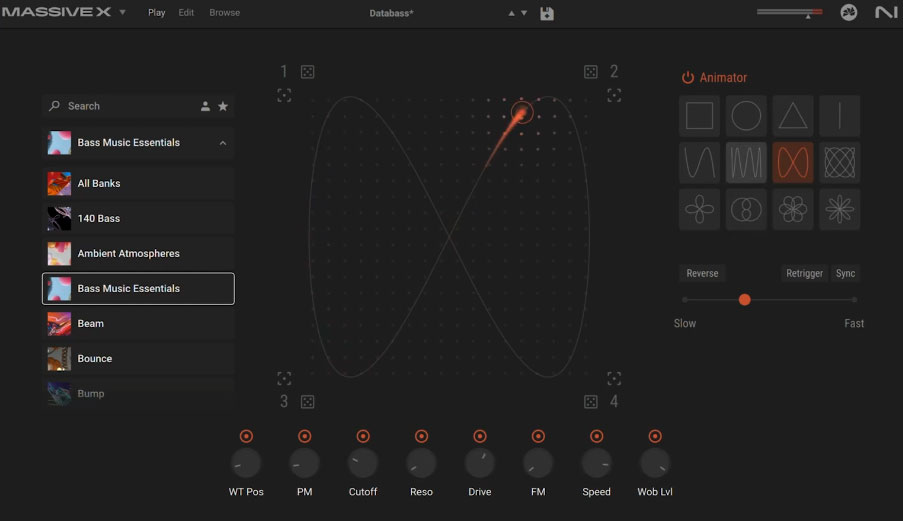Screen dimensions: 903x521
Task: Click the capture snapshot icon for corner 3
Action: (284, 378)
